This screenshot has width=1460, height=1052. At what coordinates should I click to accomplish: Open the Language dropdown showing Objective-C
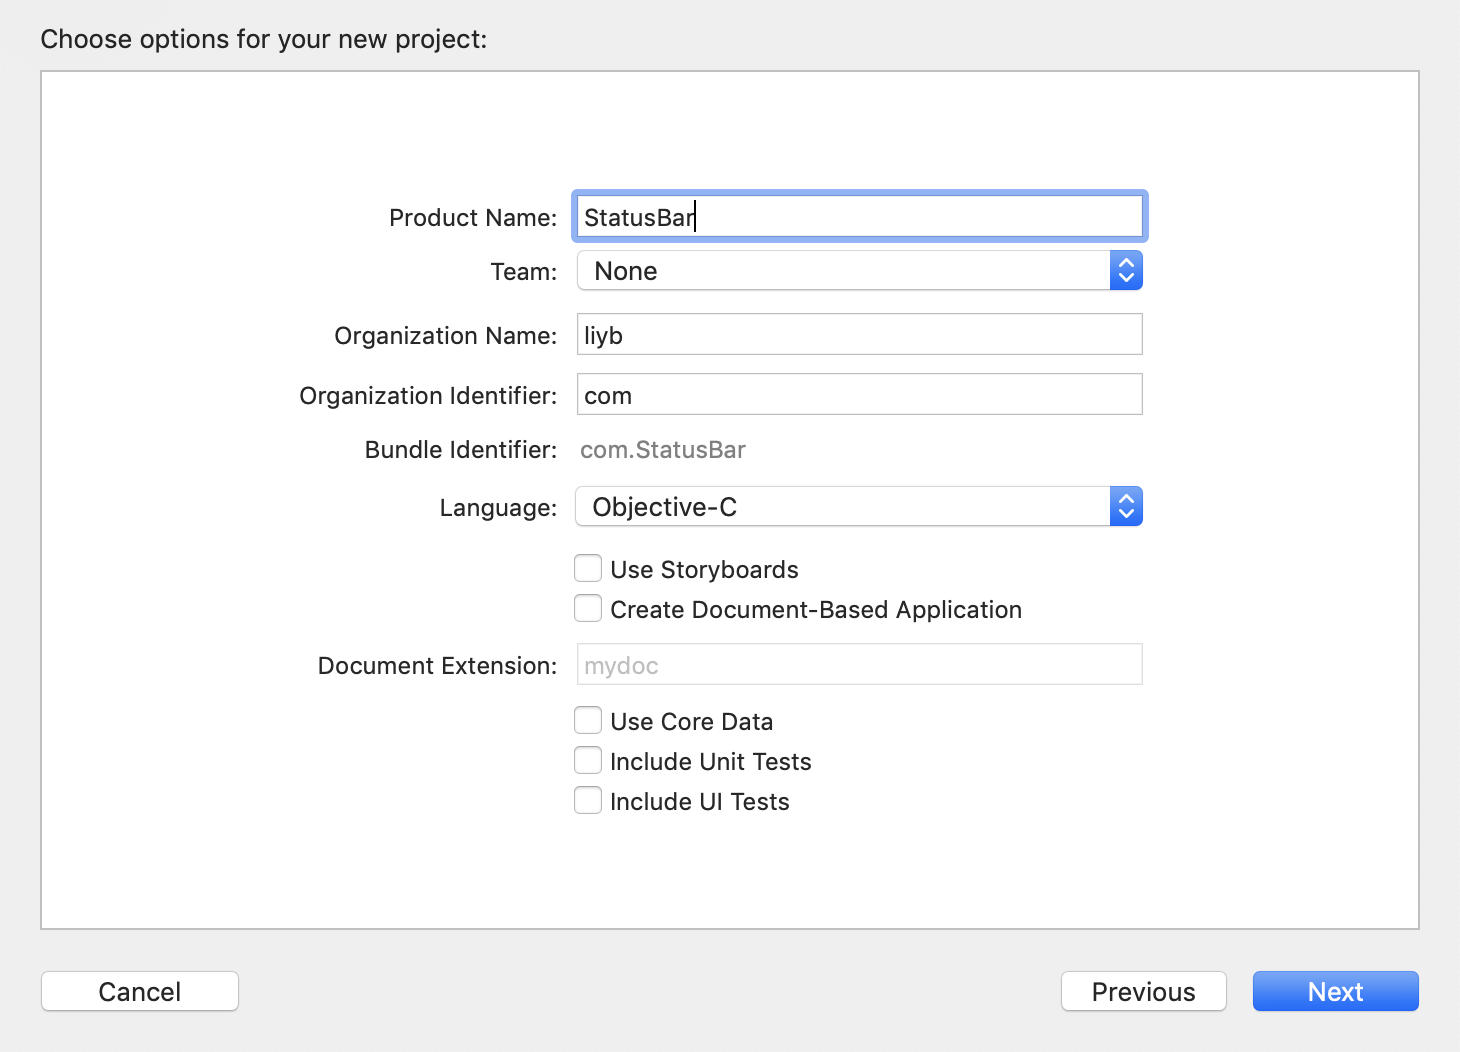tap(858, 507)
